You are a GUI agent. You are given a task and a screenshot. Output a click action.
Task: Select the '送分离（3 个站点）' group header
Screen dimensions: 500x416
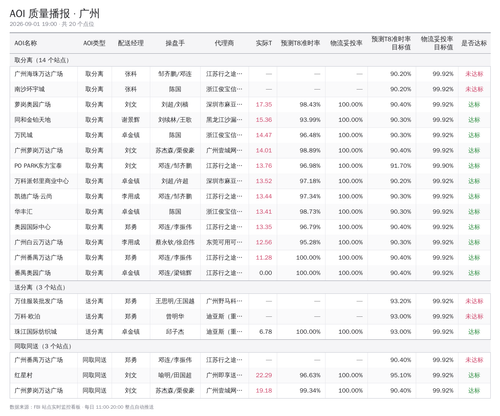[x=250, y=287]
